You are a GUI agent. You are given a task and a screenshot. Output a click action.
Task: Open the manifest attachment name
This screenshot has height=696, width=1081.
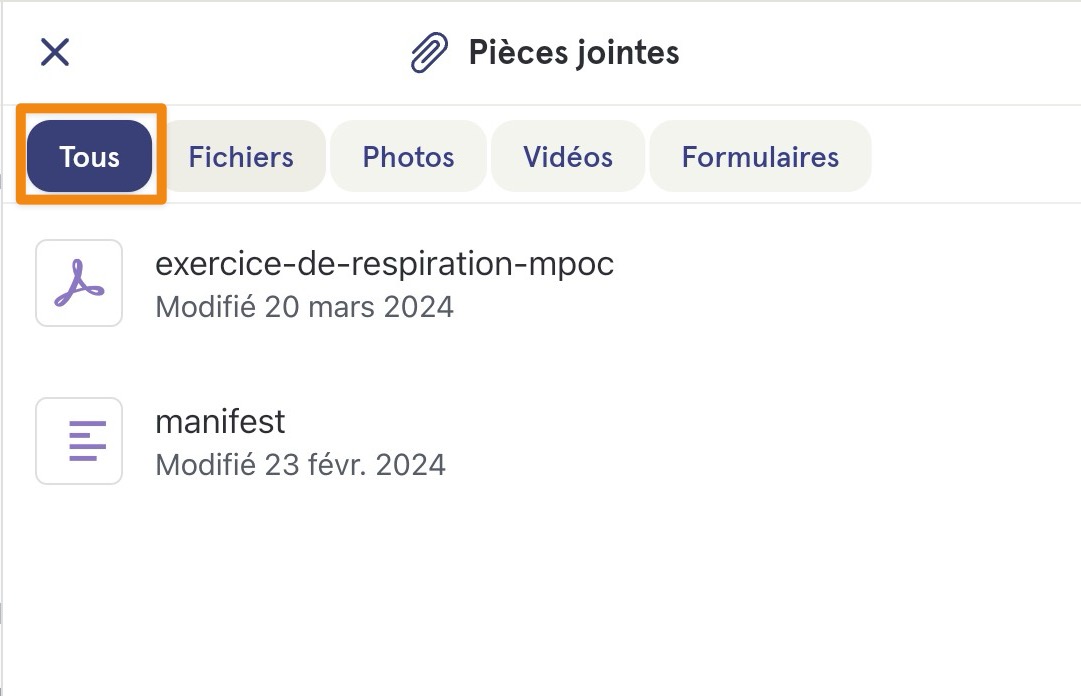pyautogui.click(x=220, y=421)
